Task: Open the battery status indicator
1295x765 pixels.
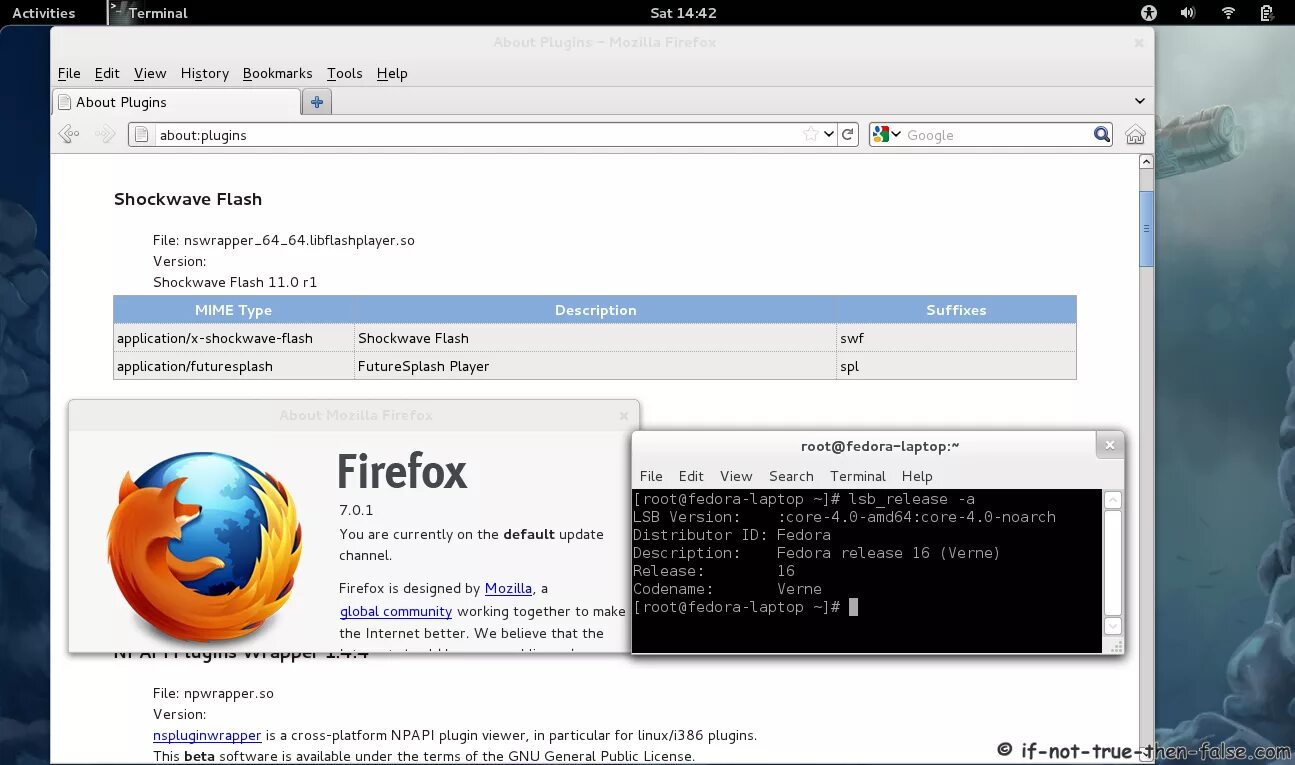Action: pyautogui.click(x=1267, y=13)
